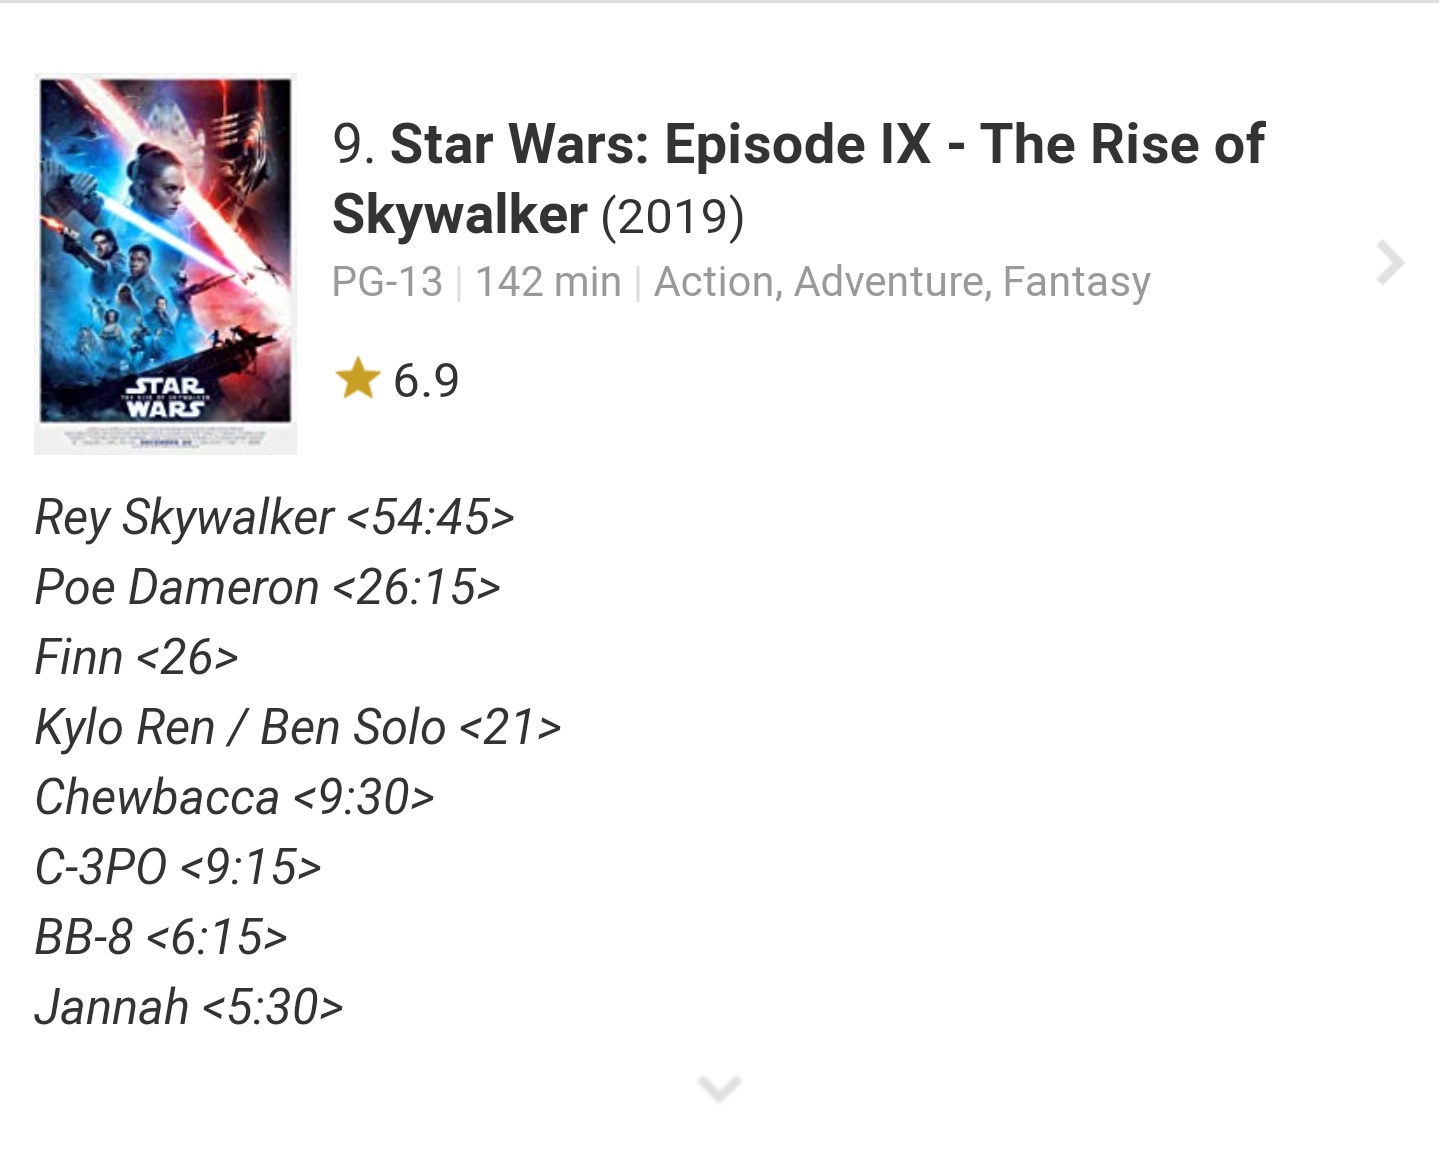1439x1154 pixels.
Task: Select the 142 min runtime text
Action: click(548, 282)
